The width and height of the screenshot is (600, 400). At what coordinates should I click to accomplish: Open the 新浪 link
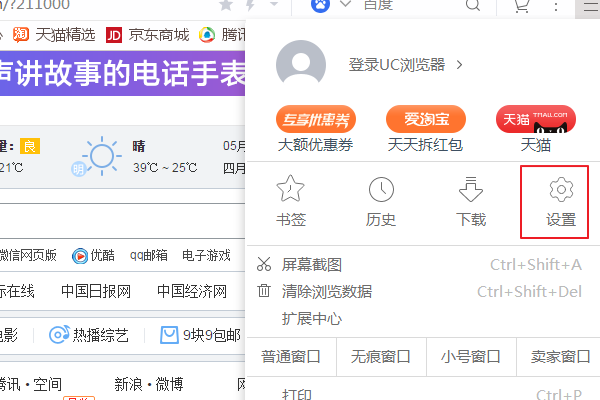pos(128,384)
